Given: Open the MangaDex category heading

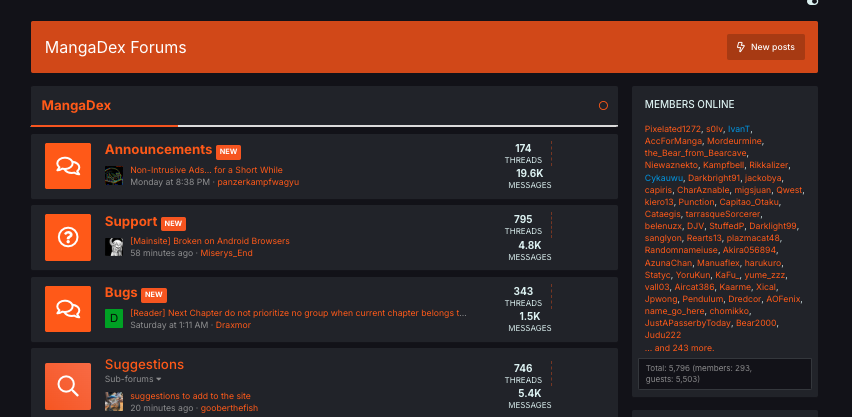Looking at the screenshot, I should coord(76,105).
